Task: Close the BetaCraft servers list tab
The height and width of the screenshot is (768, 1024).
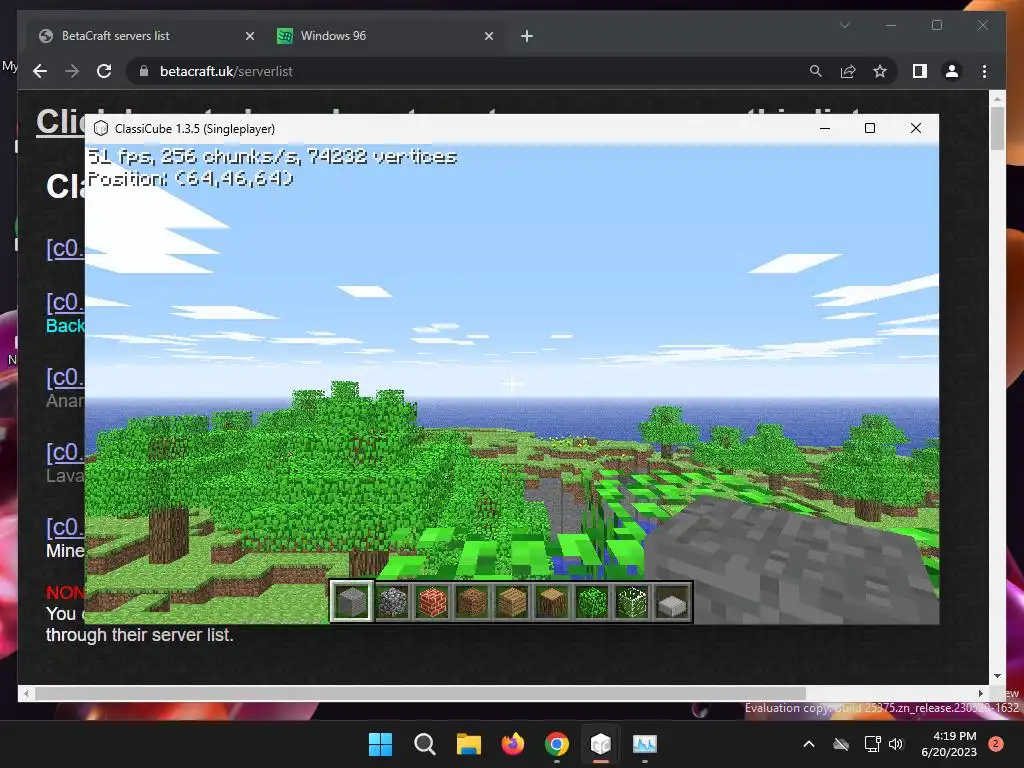Action: pos(249,36)
